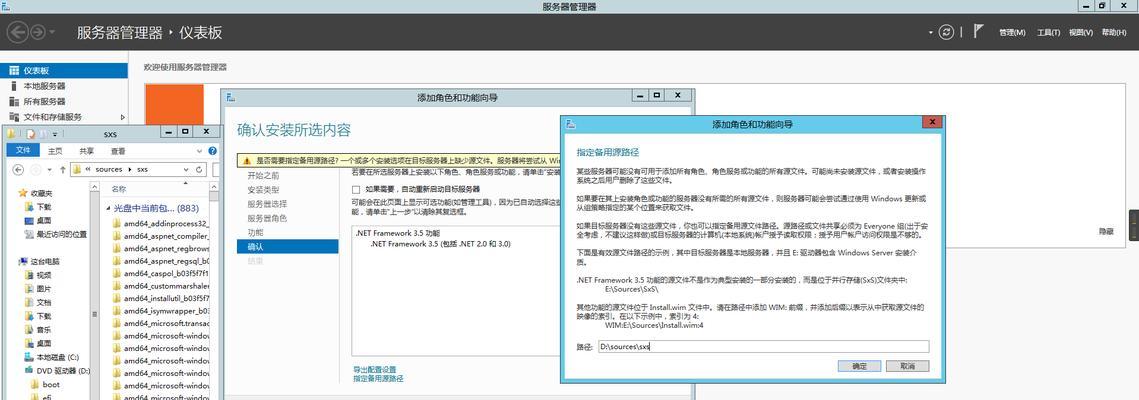The image size is (1139, 400).
Task: Open 文档 under 这台电脑
Action: click(x=38, y=303)
